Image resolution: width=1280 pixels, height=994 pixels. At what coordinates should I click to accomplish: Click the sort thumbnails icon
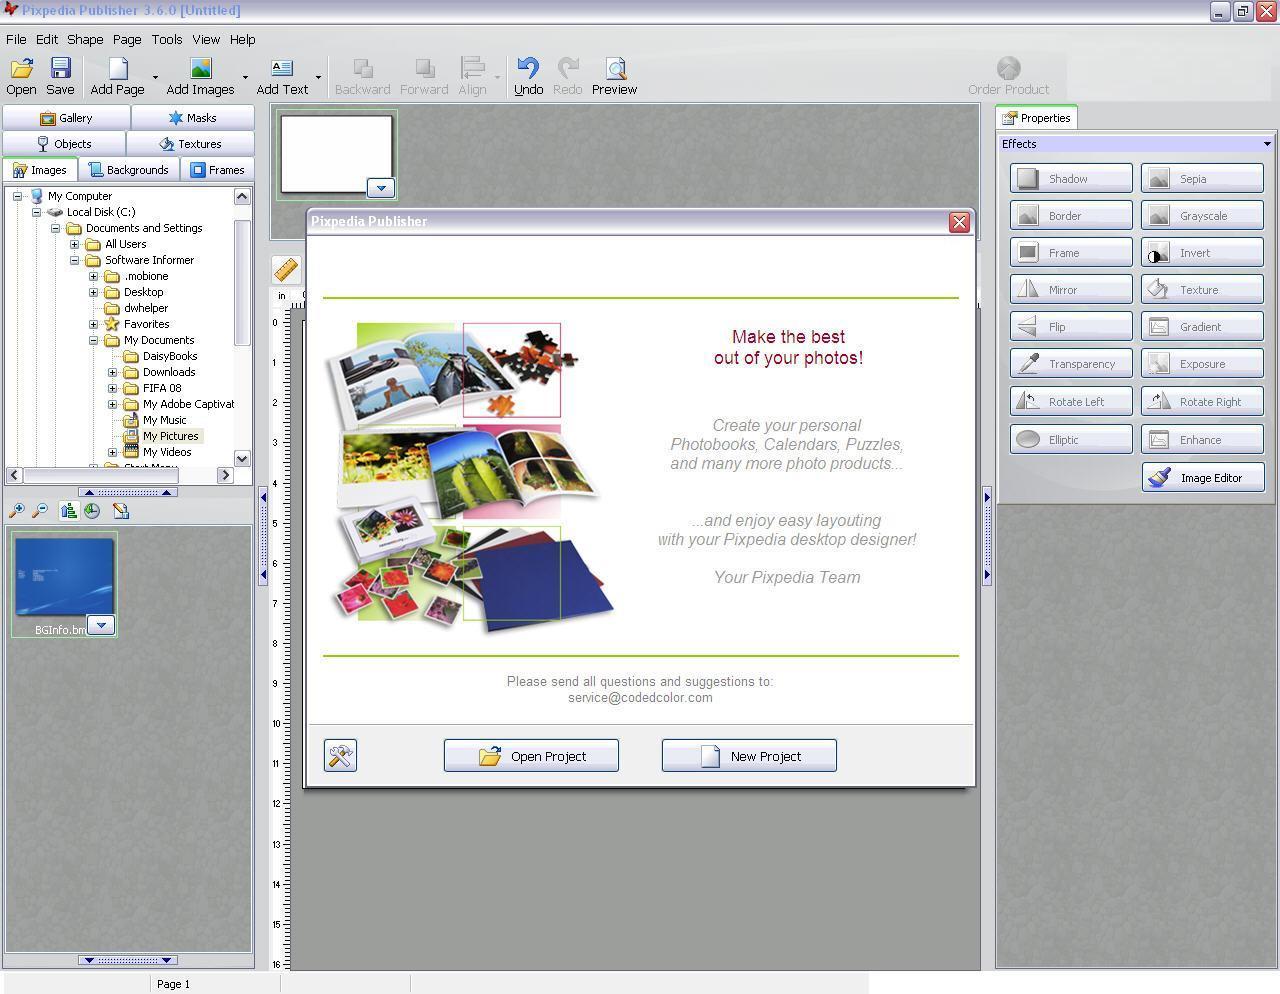[69, 511]
